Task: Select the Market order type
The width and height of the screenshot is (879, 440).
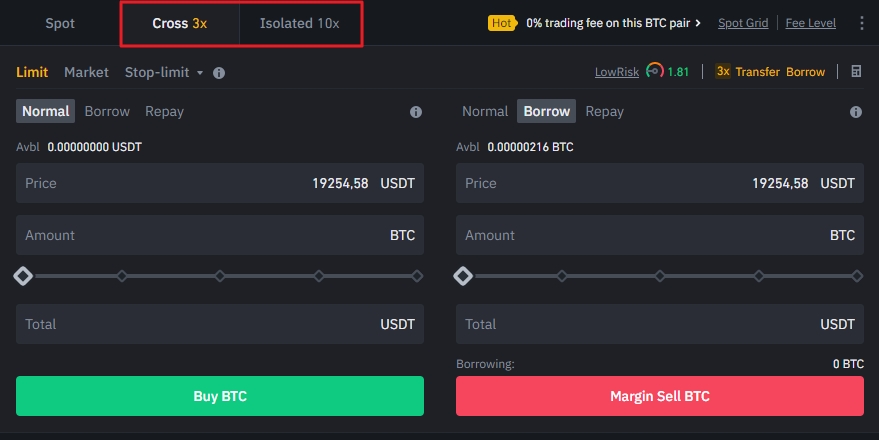Action: 86,72
